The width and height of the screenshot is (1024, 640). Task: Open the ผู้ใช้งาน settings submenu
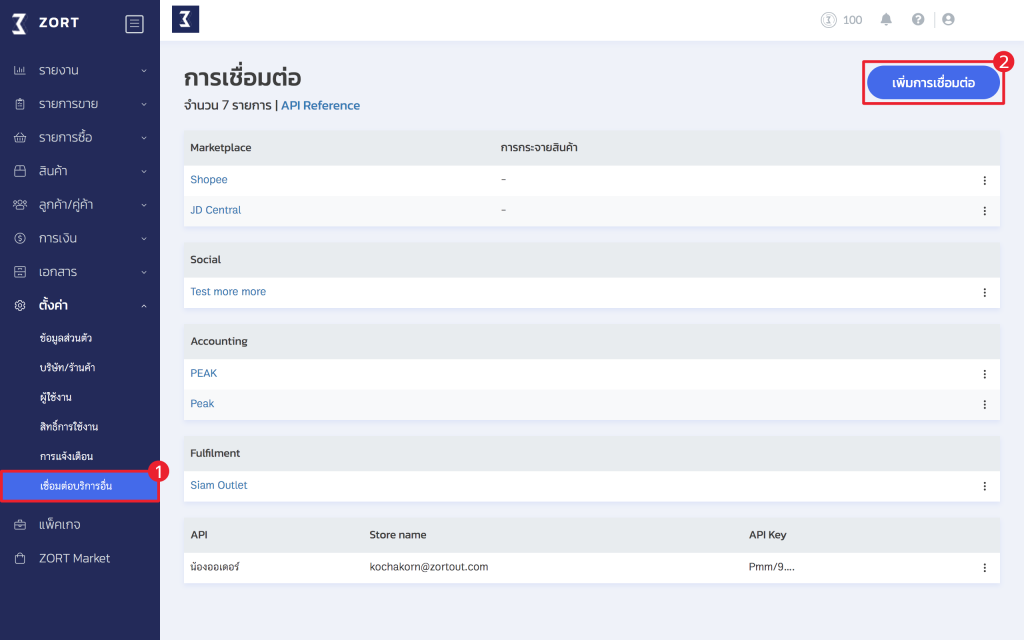[56, 397]
